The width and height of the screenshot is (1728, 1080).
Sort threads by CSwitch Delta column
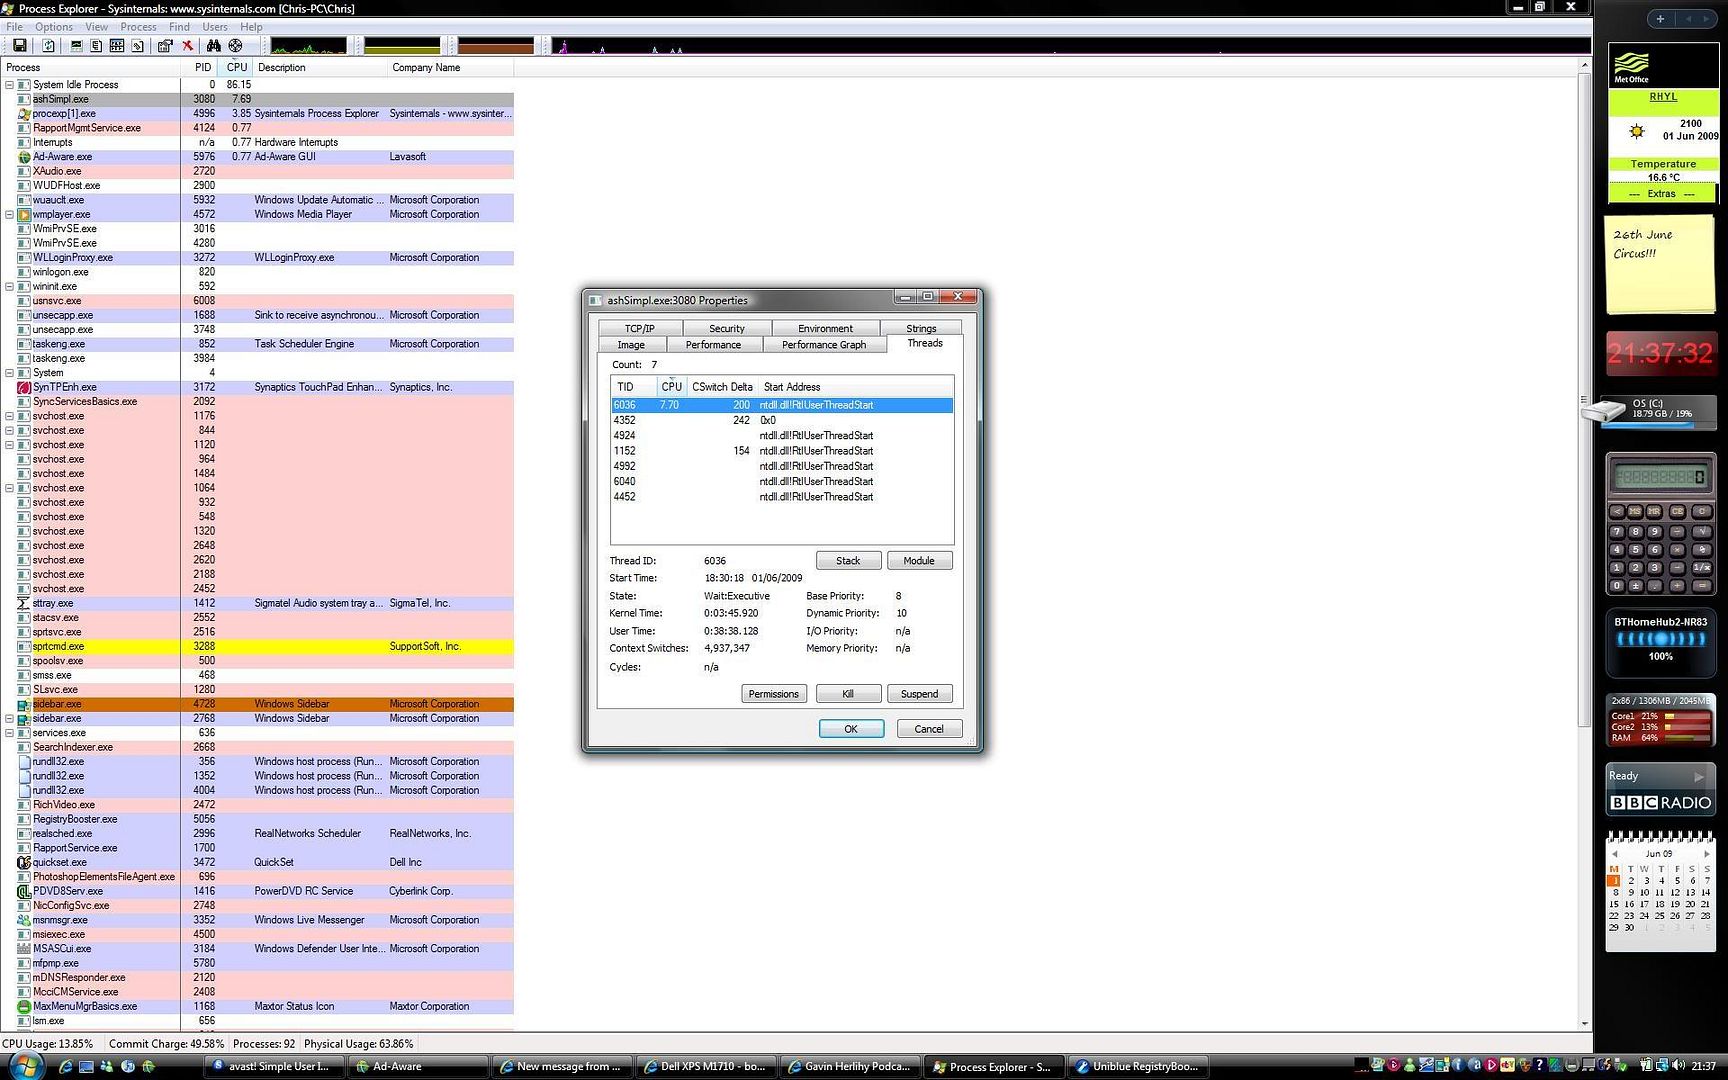click(722, 387)
